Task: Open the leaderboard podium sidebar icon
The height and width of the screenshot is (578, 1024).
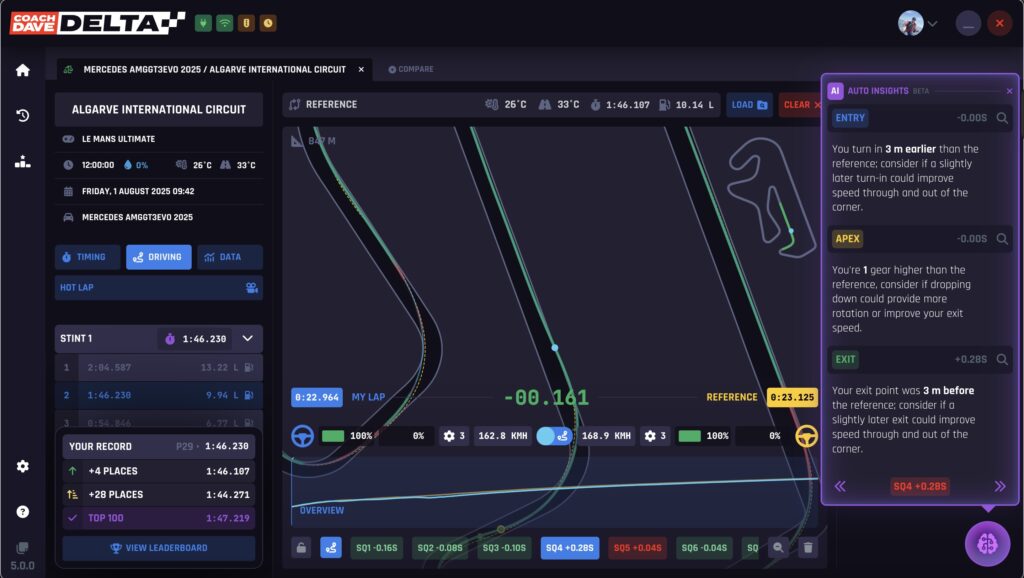Action: pyautogui.click(x=22, y=162)
